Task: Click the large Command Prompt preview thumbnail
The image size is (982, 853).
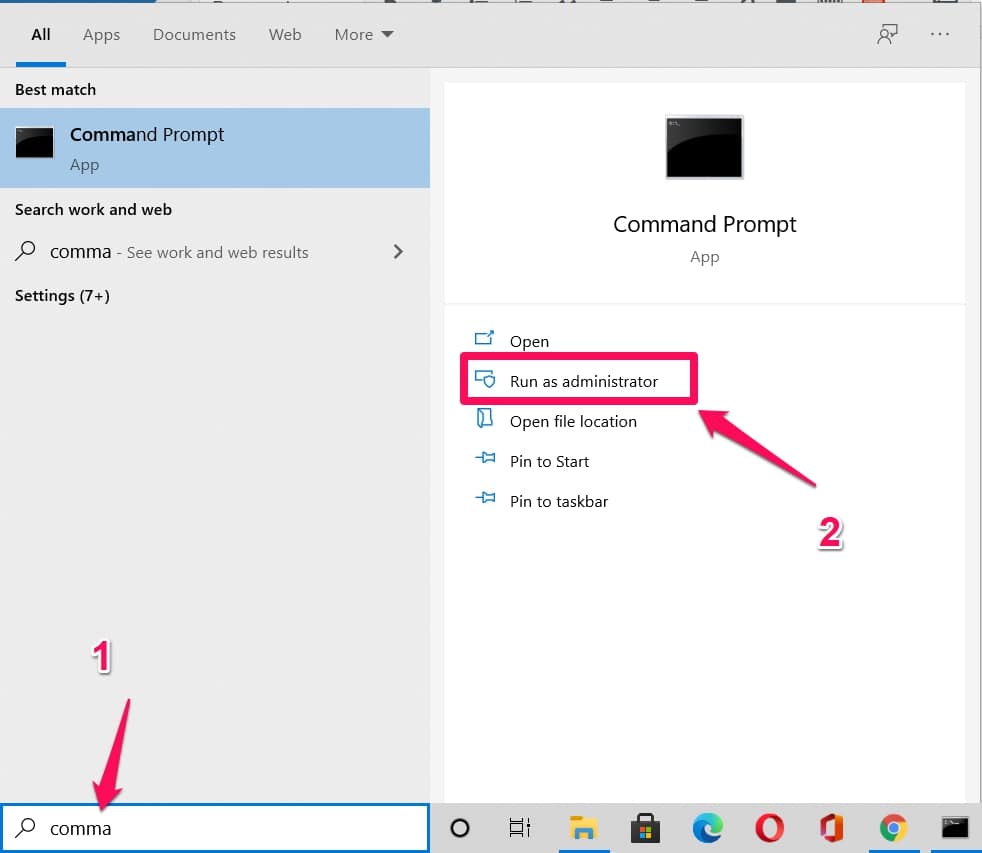Action: [x=704, y=148]
